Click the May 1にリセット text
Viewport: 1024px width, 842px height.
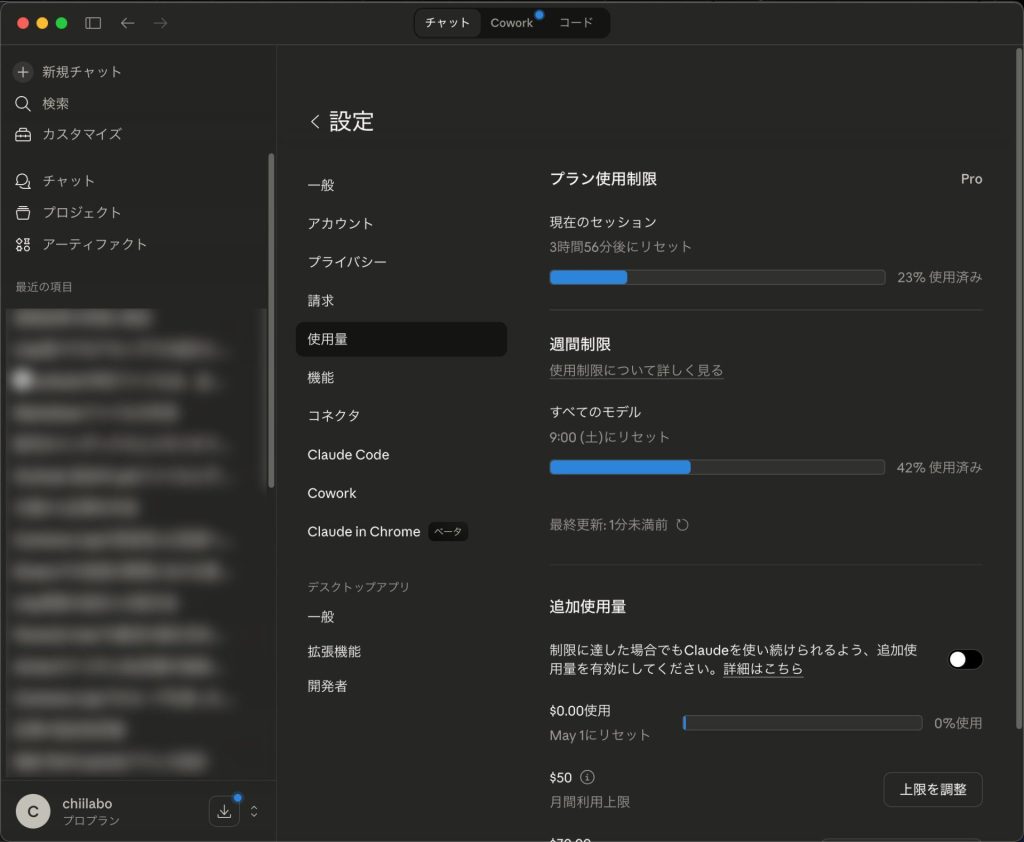[600, 735]
